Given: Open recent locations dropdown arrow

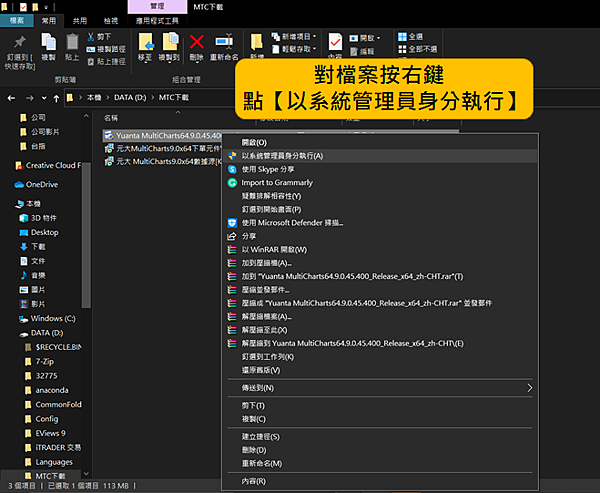Looking at the screenshot, I should pos(44,98).
